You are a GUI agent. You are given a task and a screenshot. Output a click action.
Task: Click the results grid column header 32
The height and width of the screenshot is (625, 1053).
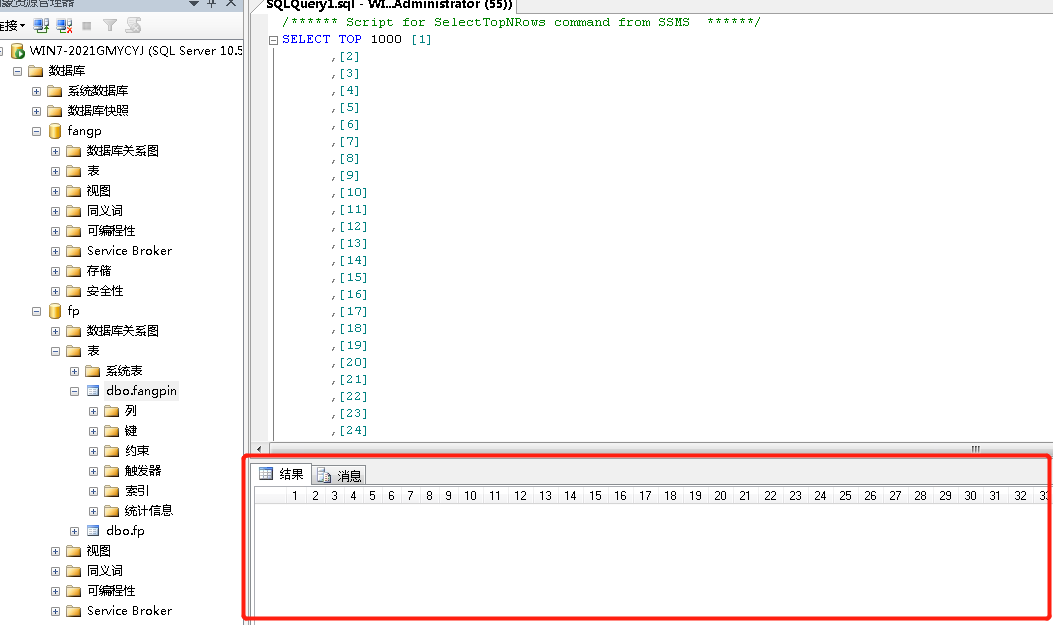coord(1020,495)
